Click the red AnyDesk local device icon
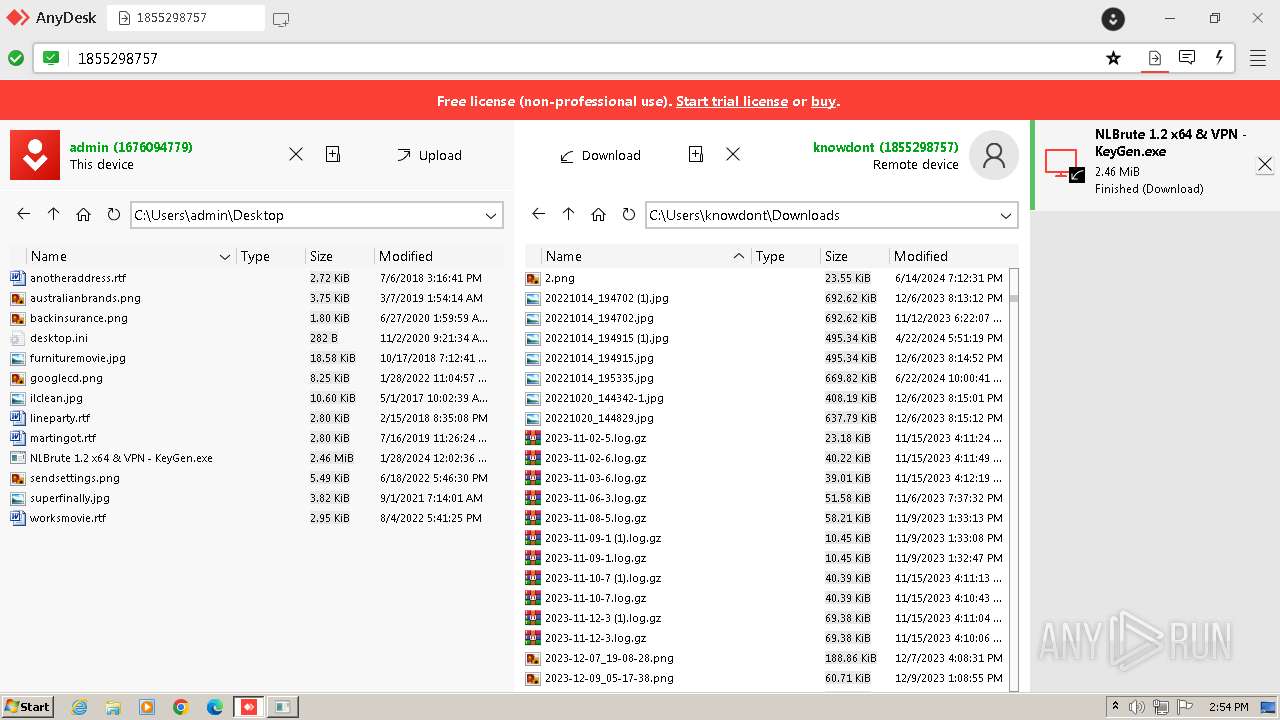 pyautogui.click(x=35, y=155)
